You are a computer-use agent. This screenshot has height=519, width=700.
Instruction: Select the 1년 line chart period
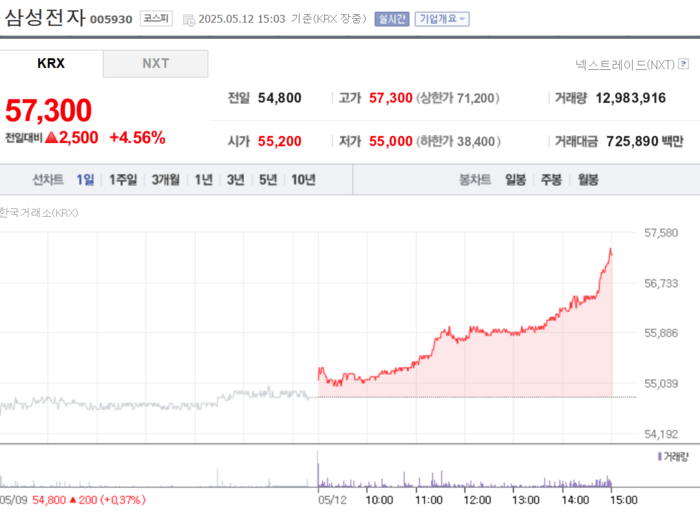pos(203,180)
